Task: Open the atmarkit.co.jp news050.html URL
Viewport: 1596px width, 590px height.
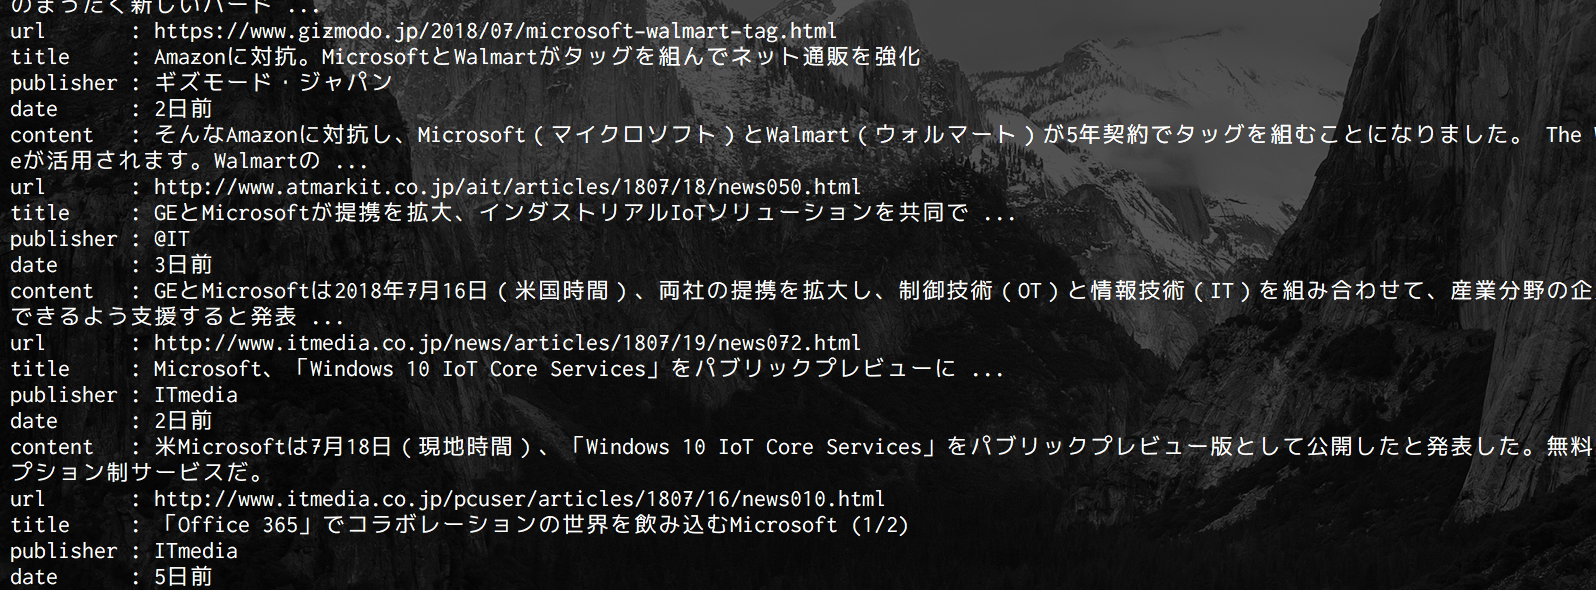Action: pyautogui.click(x=507, y=187)
